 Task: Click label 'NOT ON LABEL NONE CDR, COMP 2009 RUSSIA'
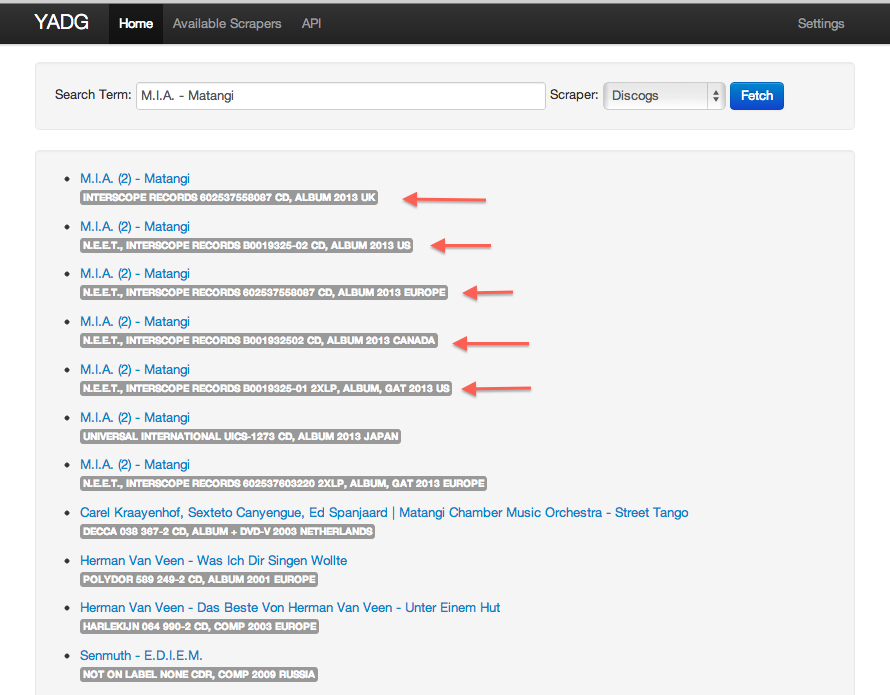[199, 674]
